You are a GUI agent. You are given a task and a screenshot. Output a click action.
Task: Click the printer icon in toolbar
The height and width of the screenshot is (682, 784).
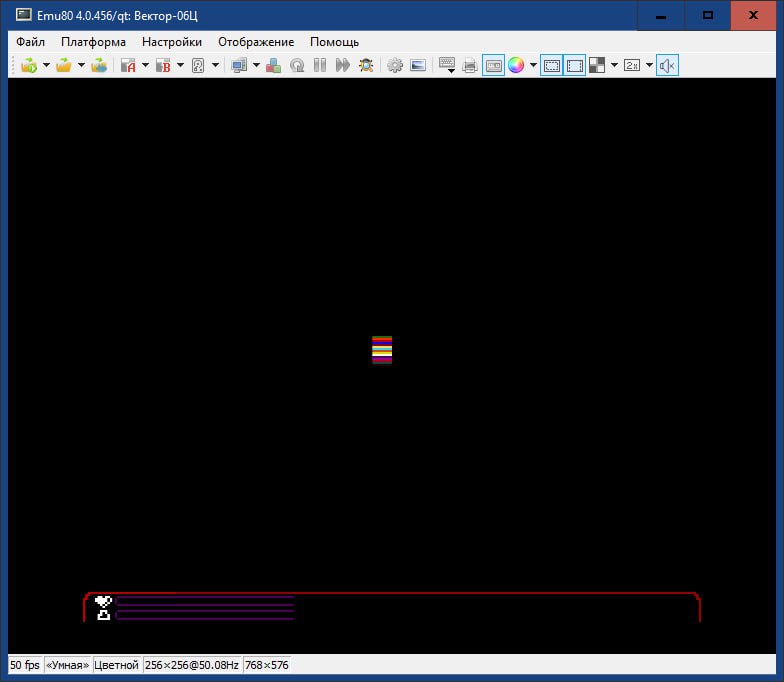(x=470, y=66)
